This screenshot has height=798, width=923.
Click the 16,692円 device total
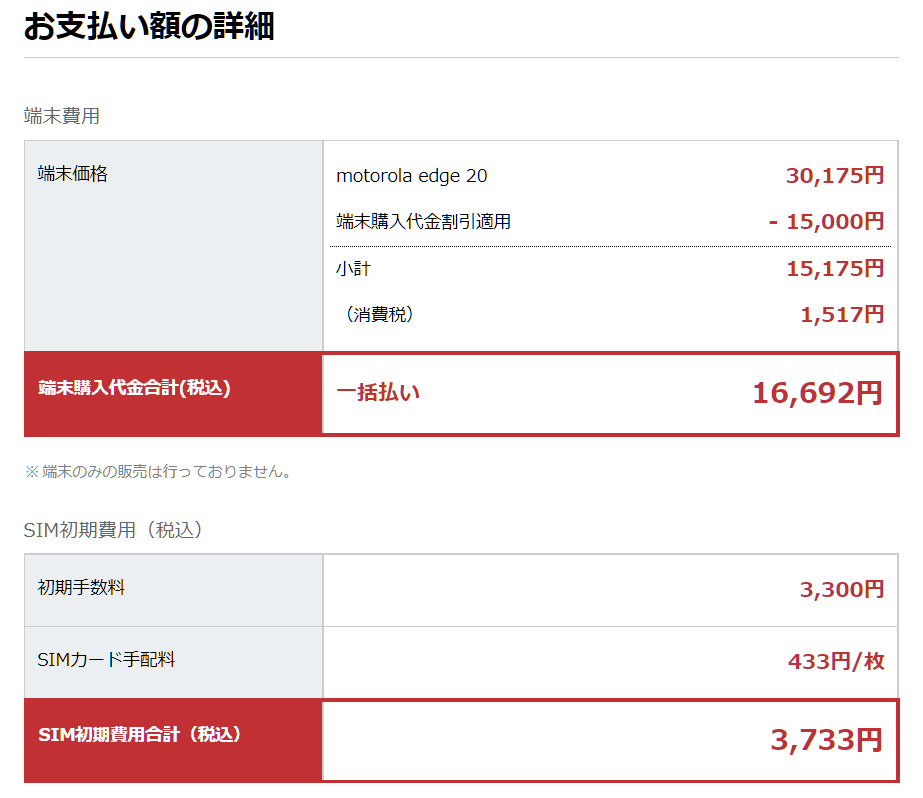click(x=817, y=393)
